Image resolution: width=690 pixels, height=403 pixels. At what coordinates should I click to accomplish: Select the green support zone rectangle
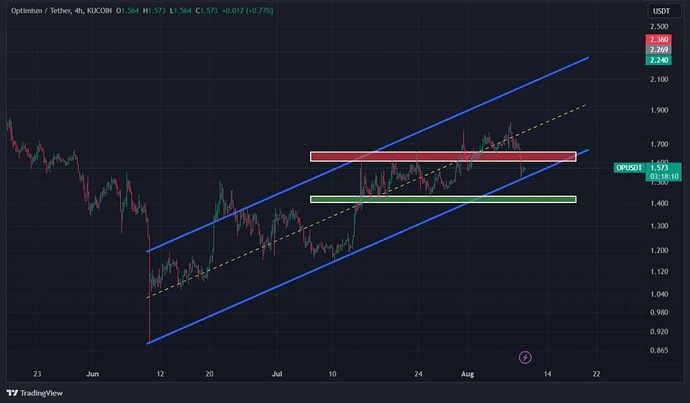pyautogui.click(x=442, y=199)
